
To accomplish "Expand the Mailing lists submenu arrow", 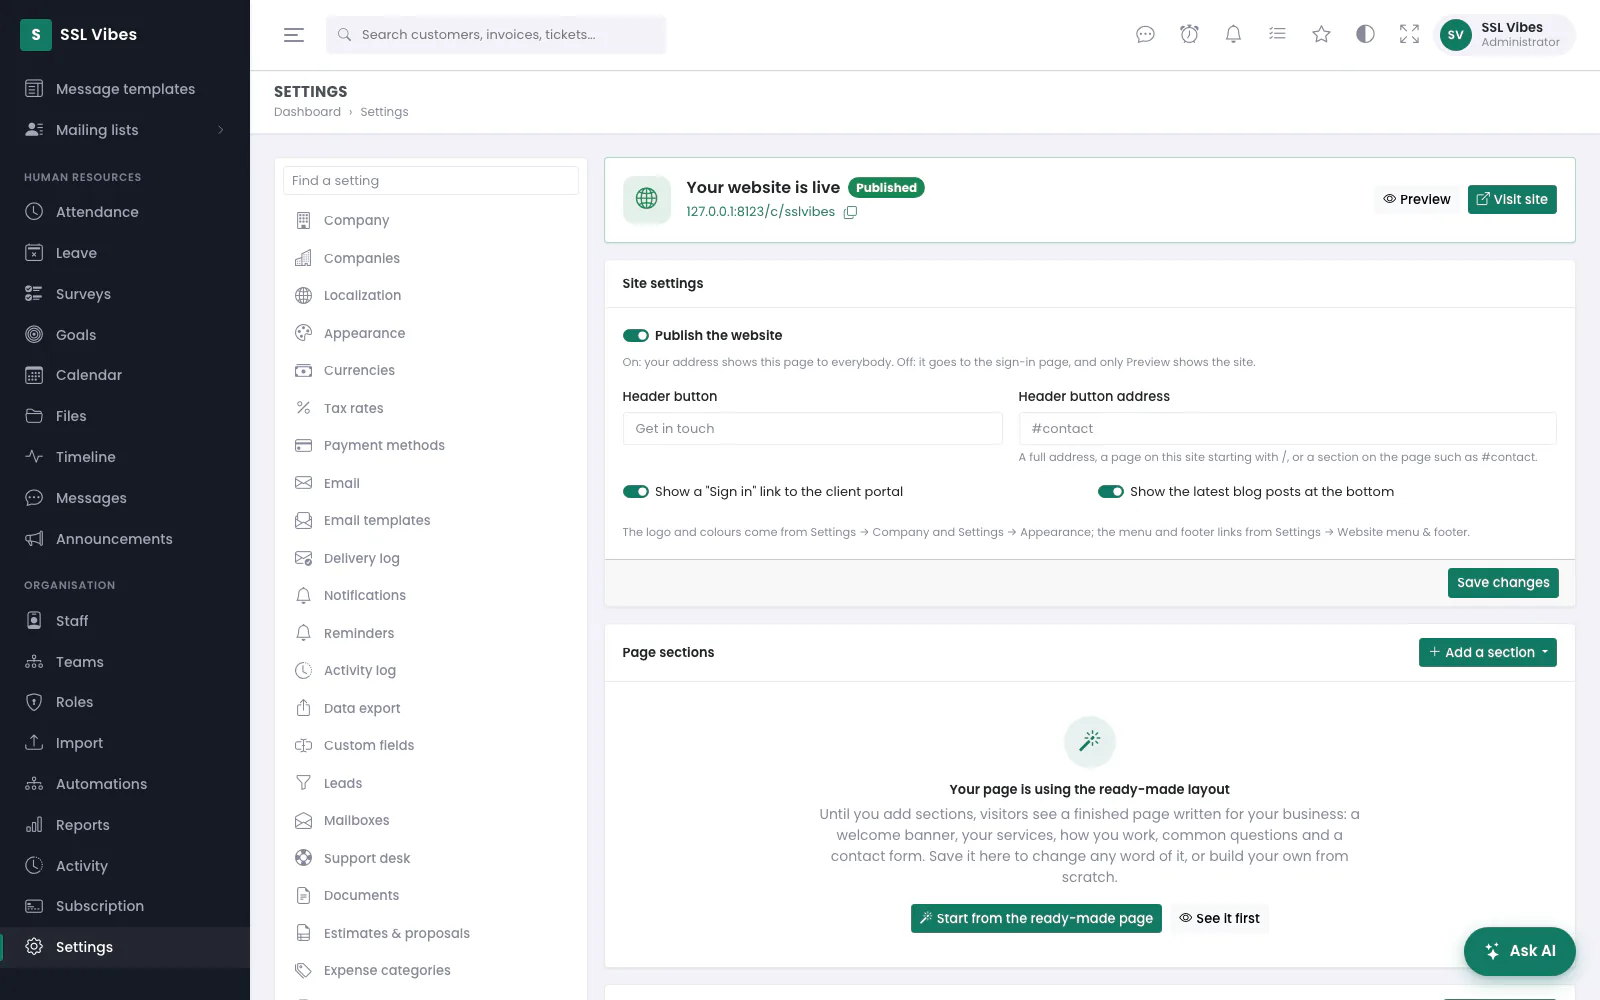I will (x=221, y=130).
